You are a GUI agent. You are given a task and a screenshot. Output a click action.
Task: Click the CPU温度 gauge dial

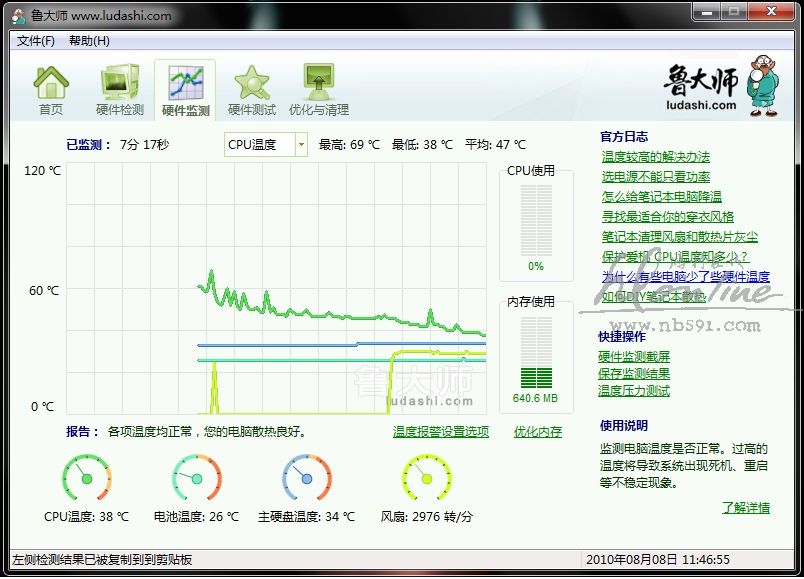[x=87, y=478]
